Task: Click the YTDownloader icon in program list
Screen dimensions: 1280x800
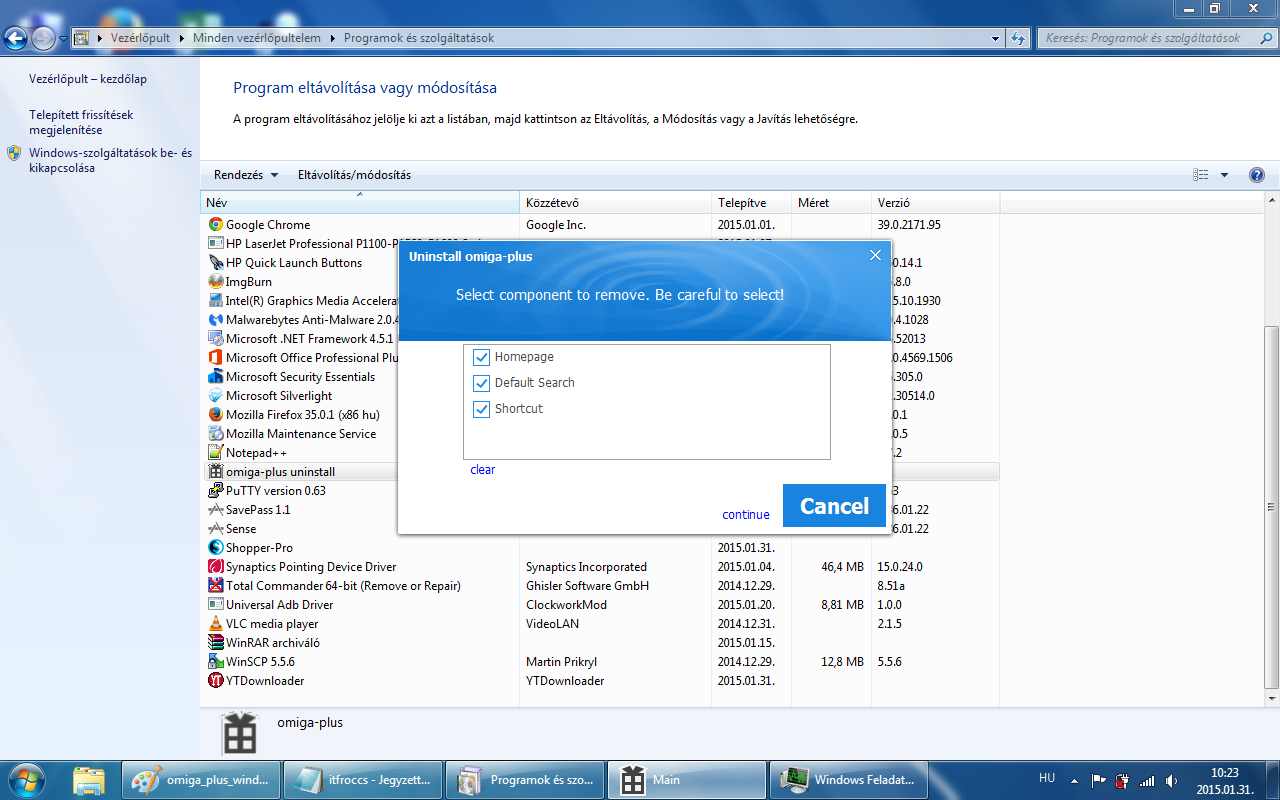Action: (215, 681)
